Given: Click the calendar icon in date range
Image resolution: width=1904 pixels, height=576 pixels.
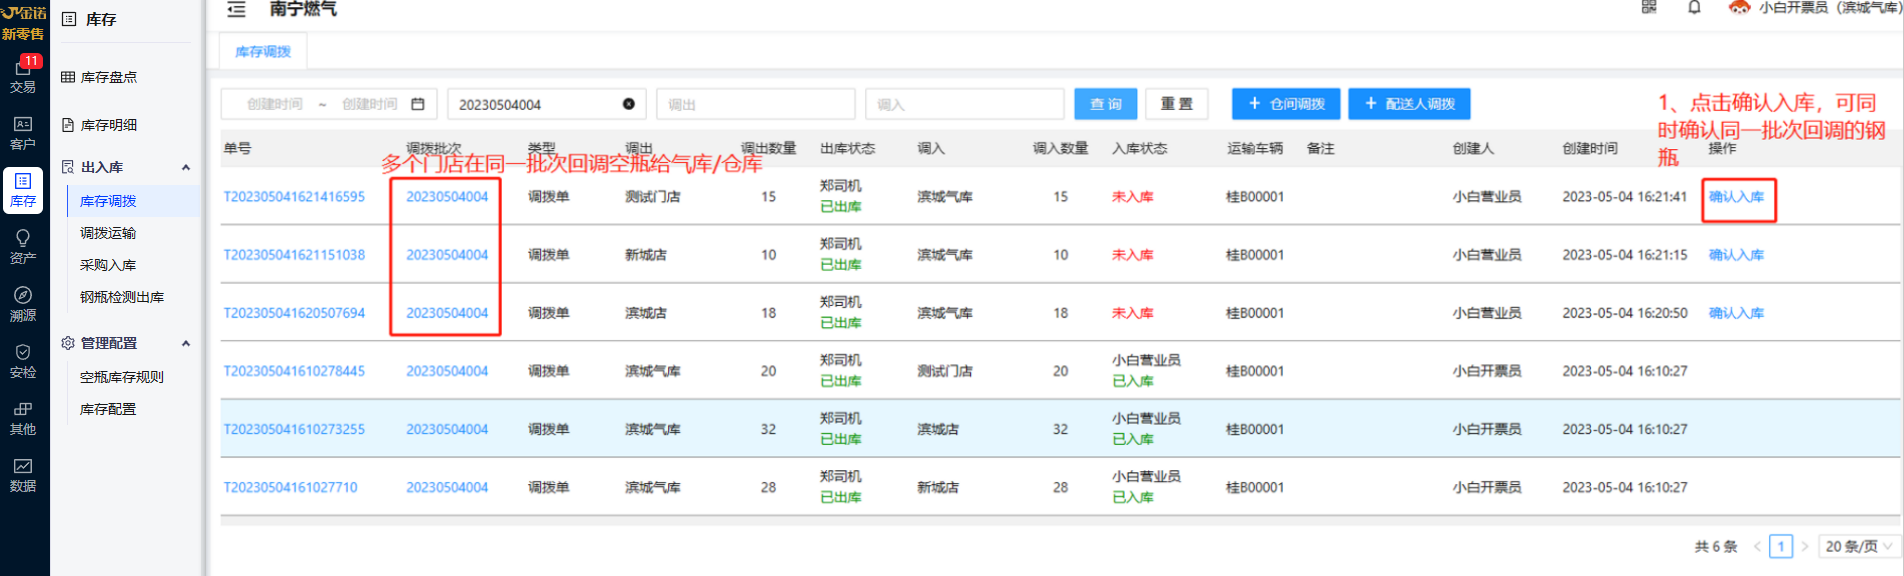Looking at the screenshot, I should [418, 104].
